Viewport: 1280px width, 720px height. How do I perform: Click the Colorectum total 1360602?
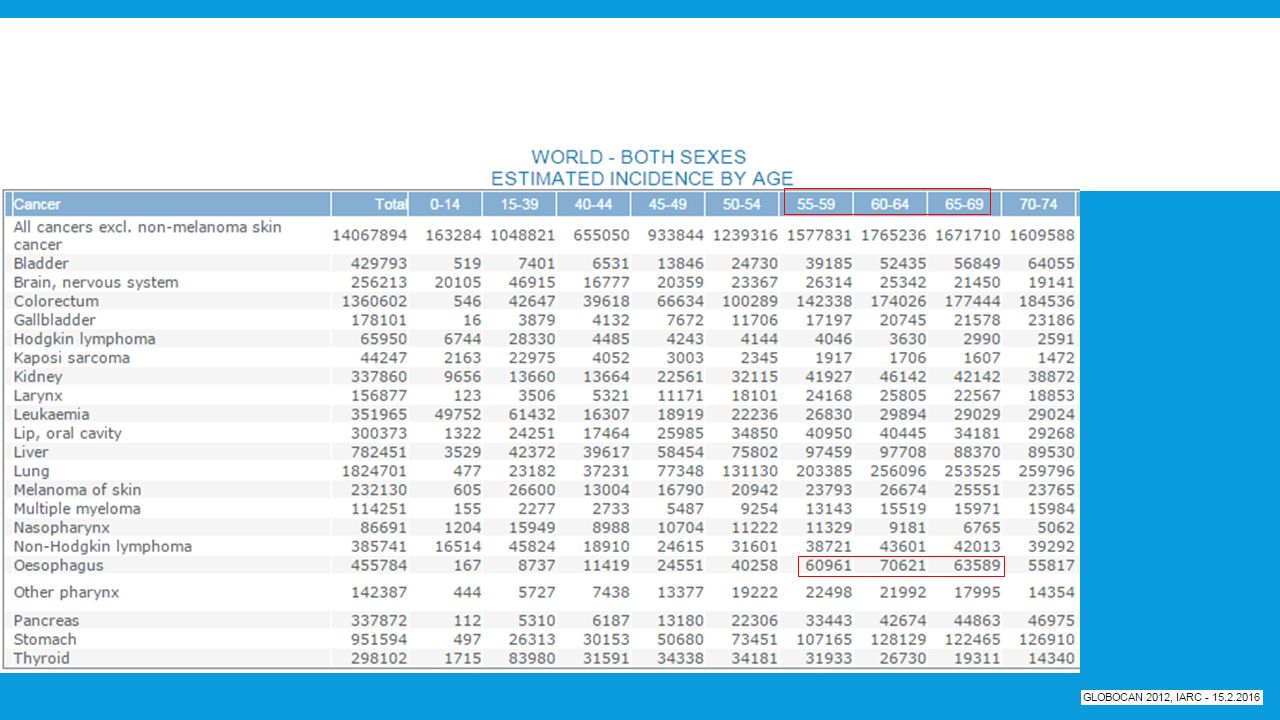(x=374, y=302)
